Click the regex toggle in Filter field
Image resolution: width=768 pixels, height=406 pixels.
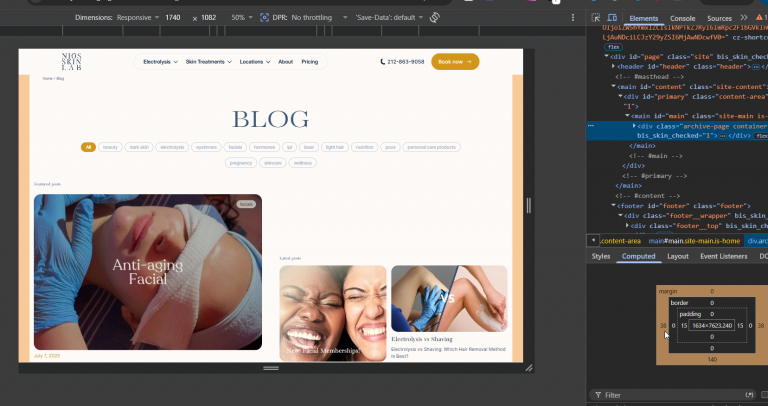click(749, 395)
